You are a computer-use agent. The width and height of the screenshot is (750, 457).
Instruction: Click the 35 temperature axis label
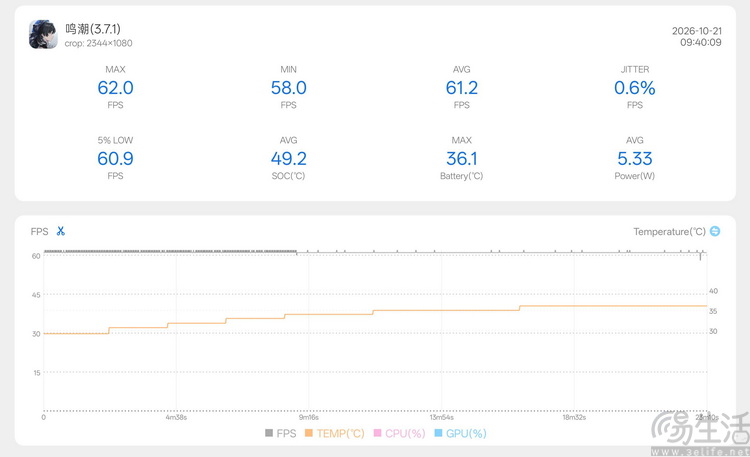713,311
